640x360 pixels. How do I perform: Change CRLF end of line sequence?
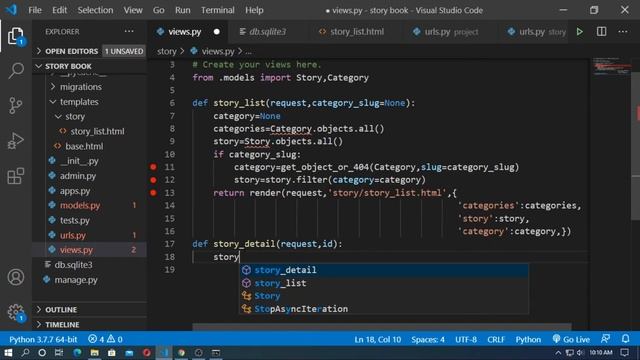click(496, 339)
